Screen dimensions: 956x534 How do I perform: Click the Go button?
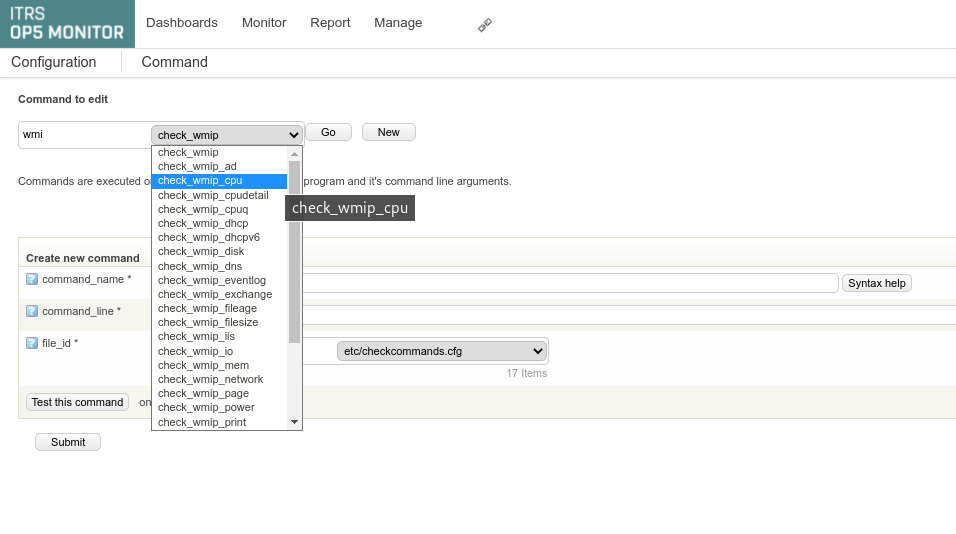click(x=328, y=132)
